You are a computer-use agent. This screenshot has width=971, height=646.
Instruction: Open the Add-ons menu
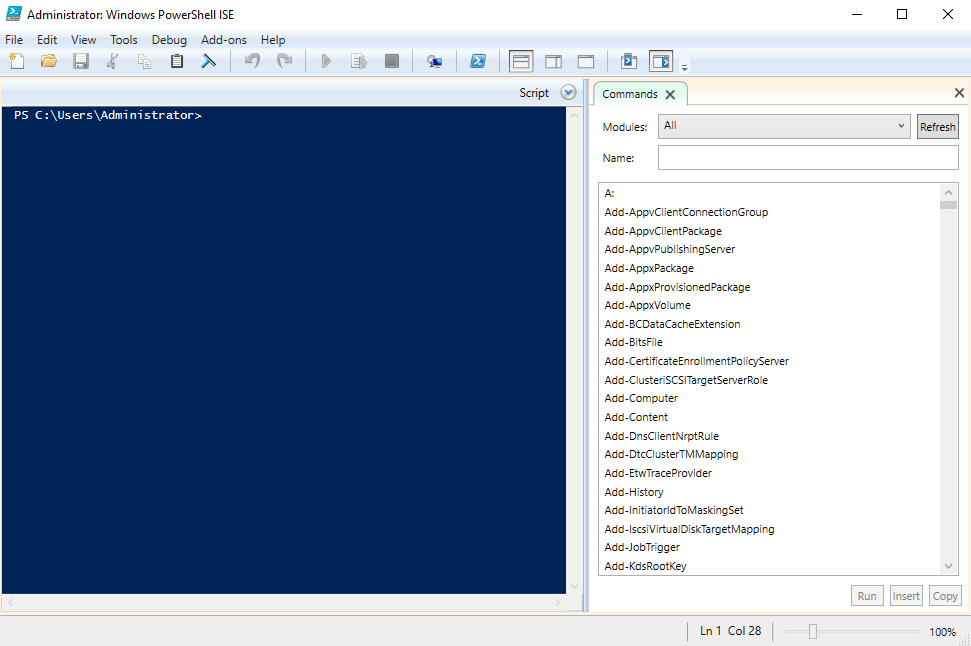(x=222, y=40)
